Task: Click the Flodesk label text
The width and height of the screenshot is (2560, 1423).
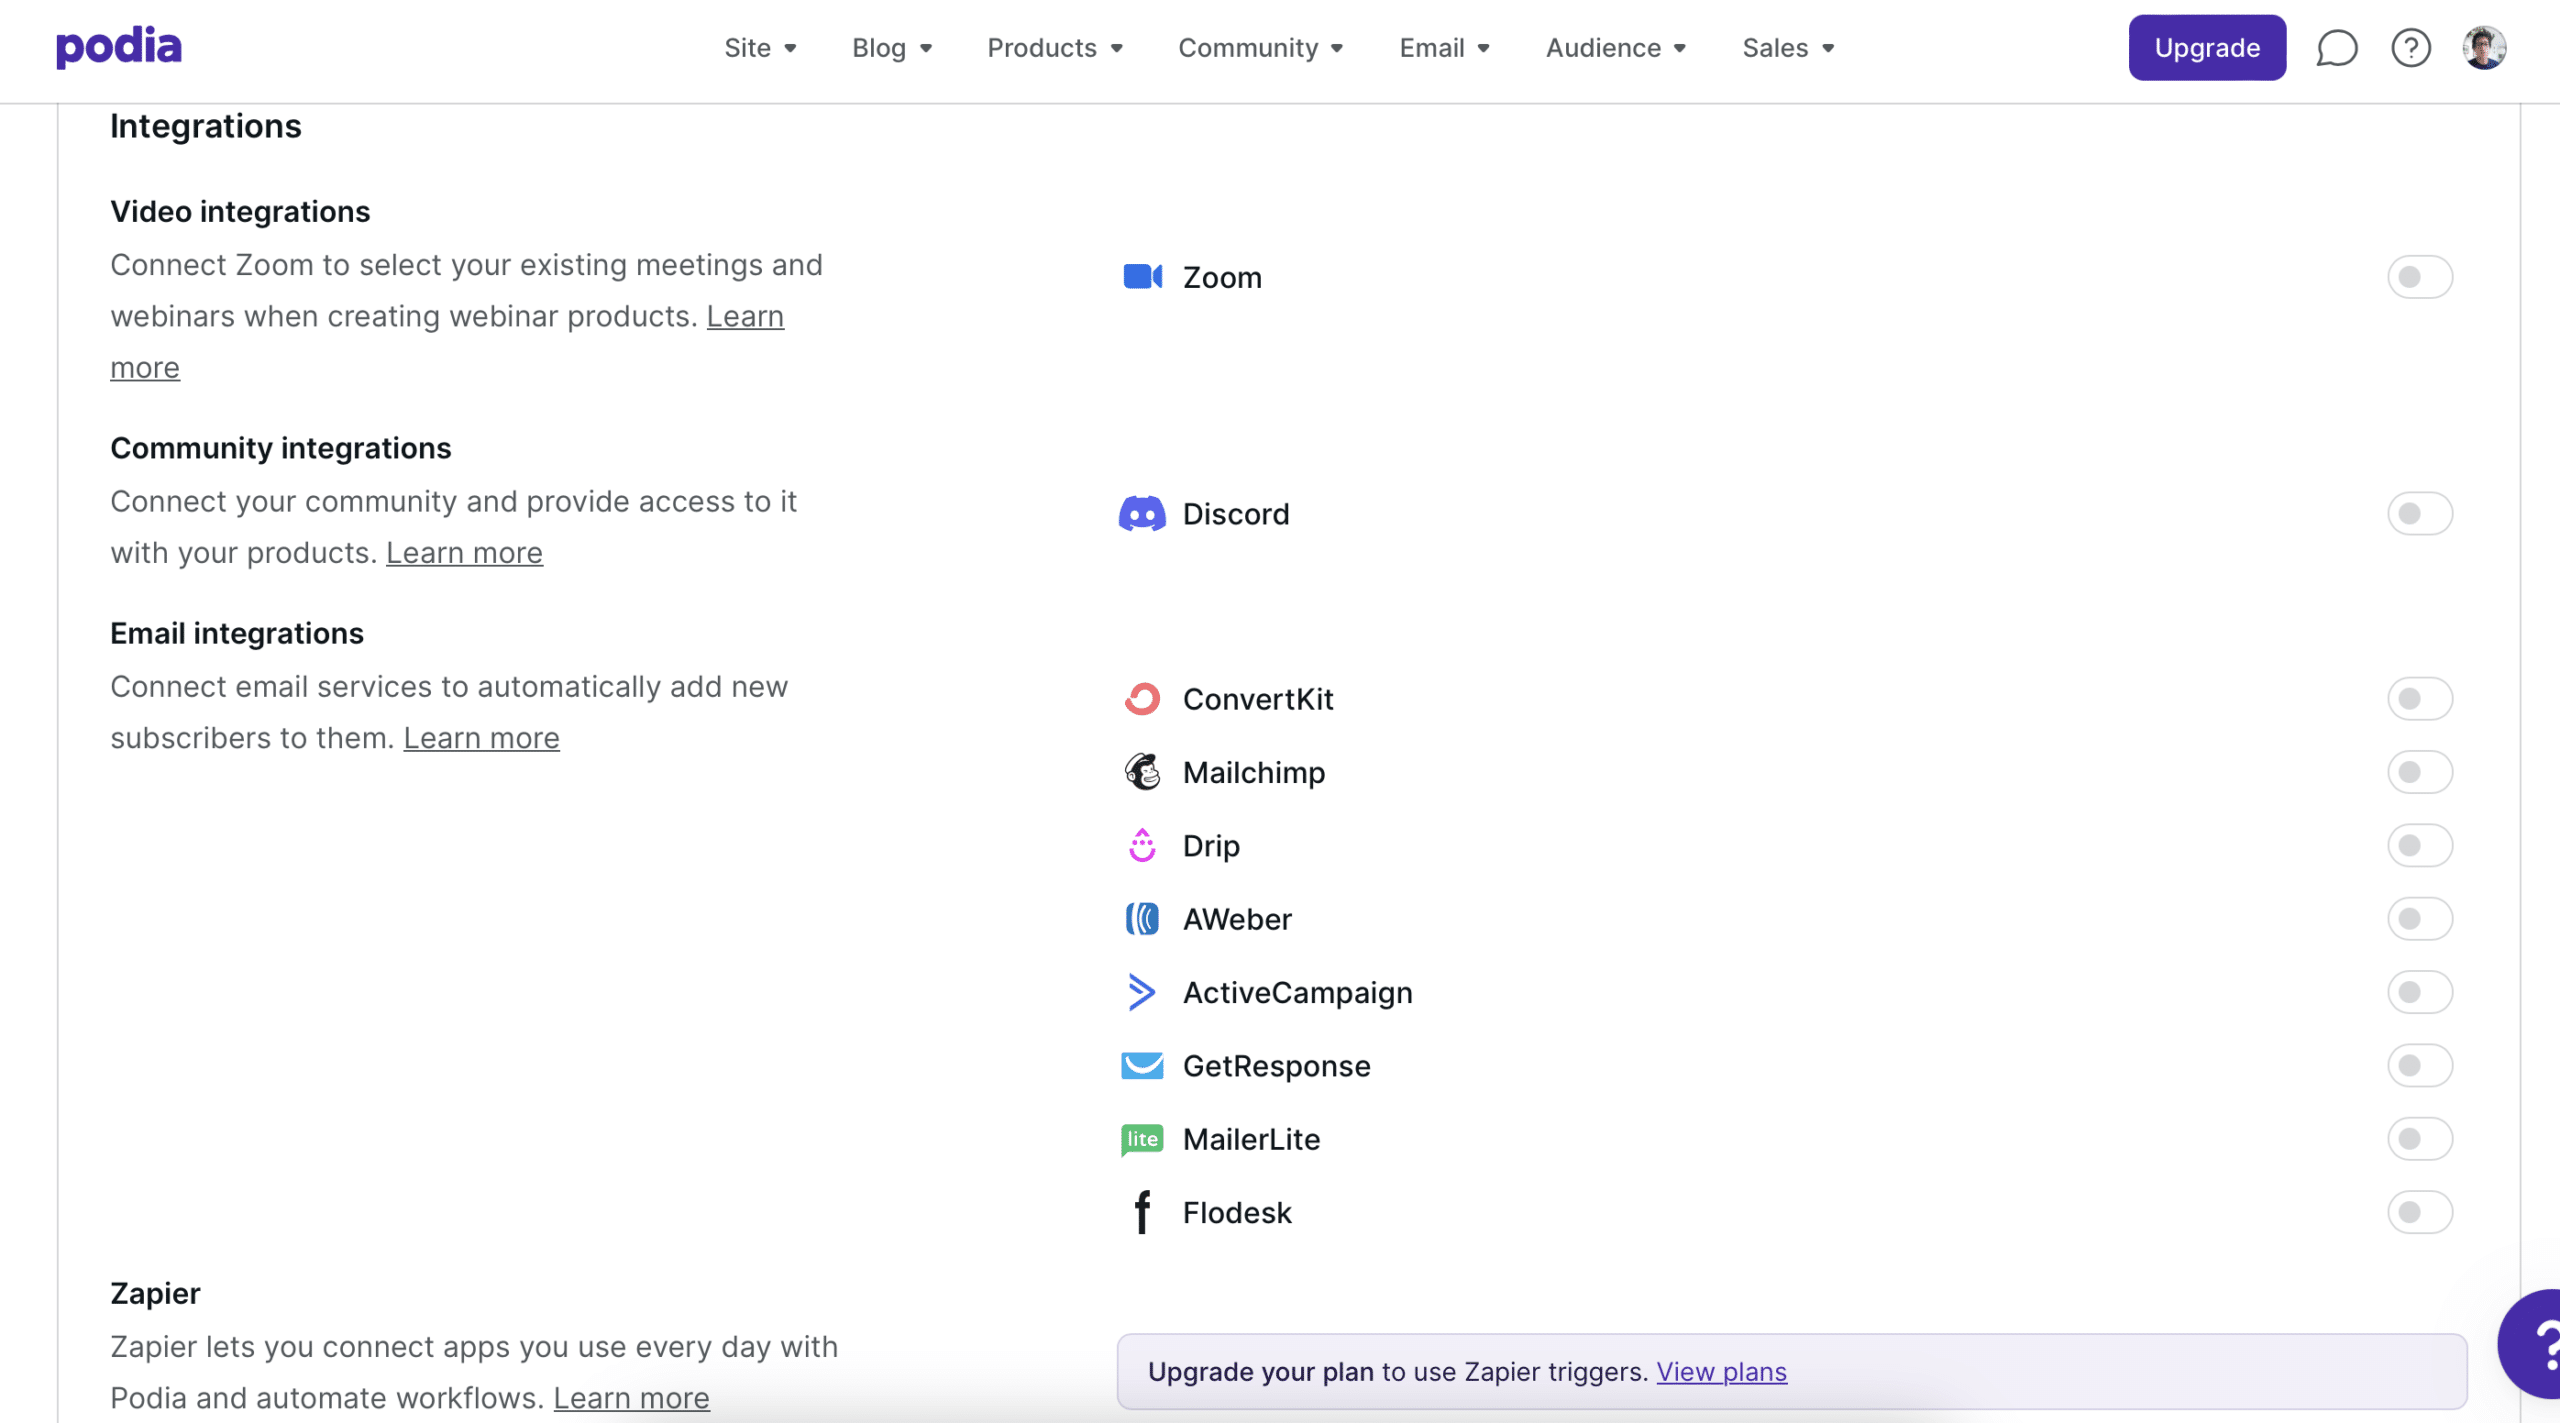Action: click(x=1237, y=1212)
